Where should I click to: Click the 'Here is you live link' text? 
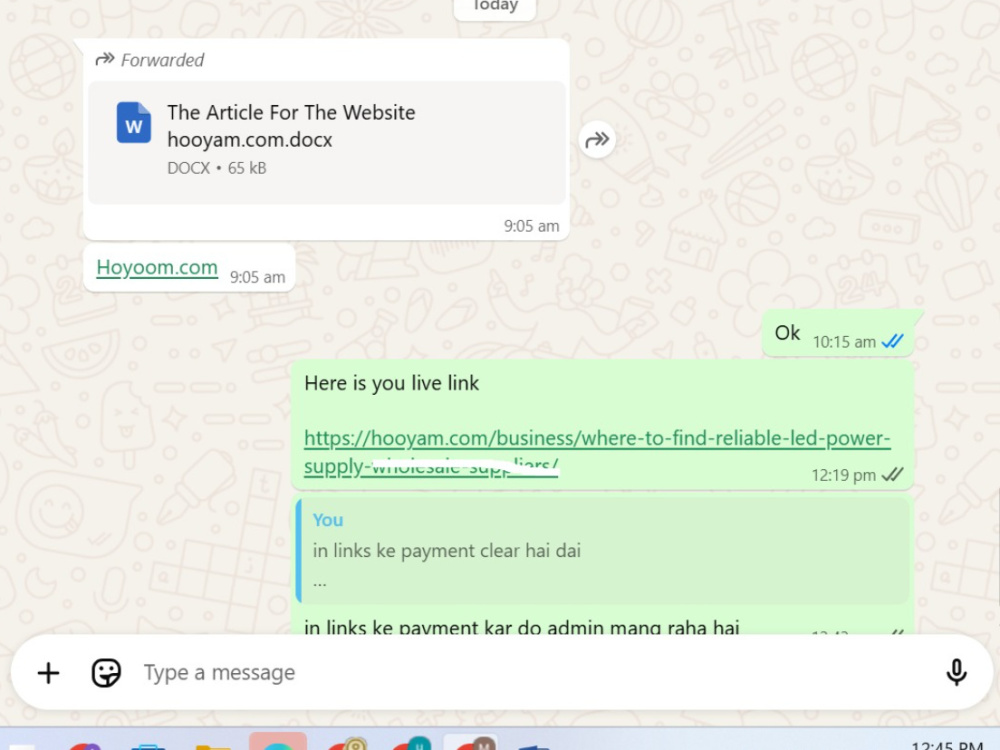[392, 383]
